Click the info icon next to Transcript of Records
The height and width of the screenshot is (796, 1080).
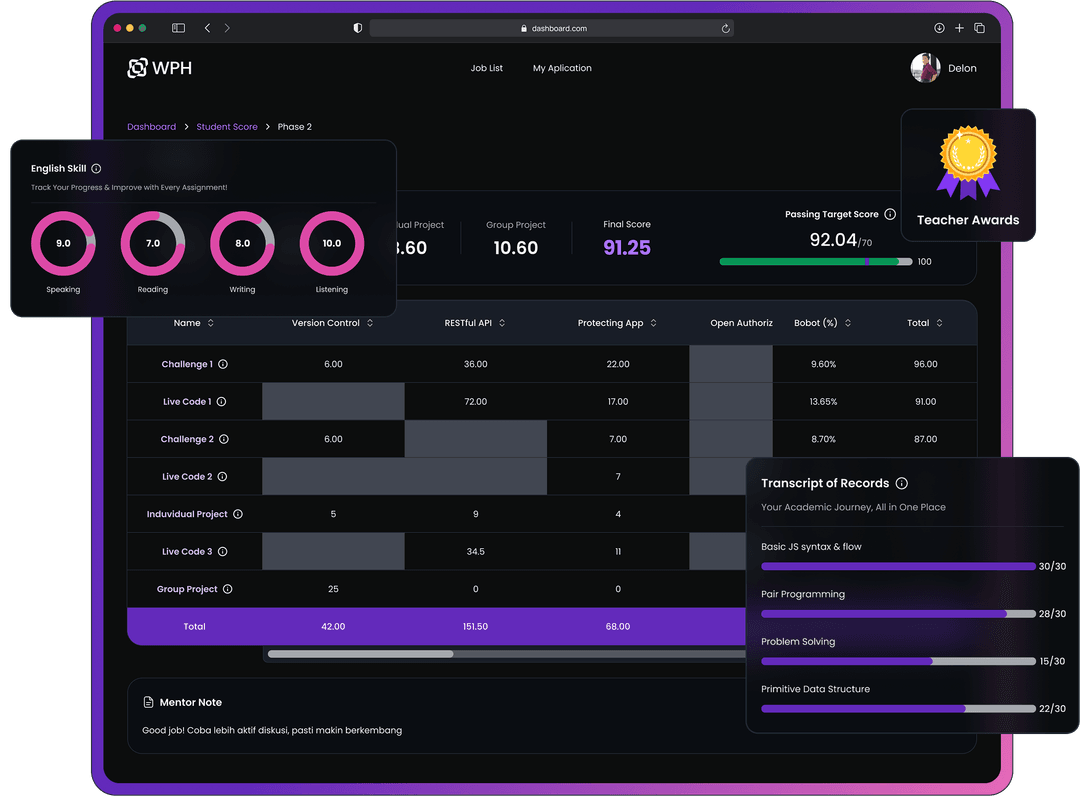click(x=902, y=483)
